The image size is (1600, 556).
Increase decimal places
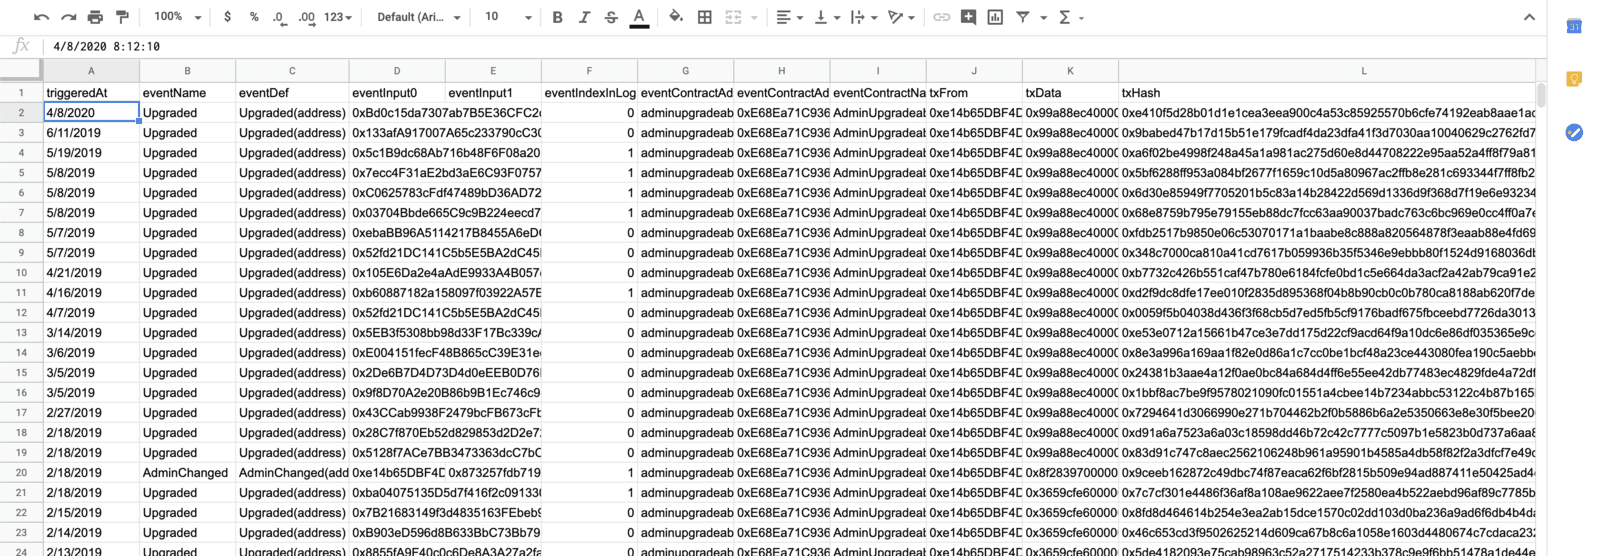307,17
